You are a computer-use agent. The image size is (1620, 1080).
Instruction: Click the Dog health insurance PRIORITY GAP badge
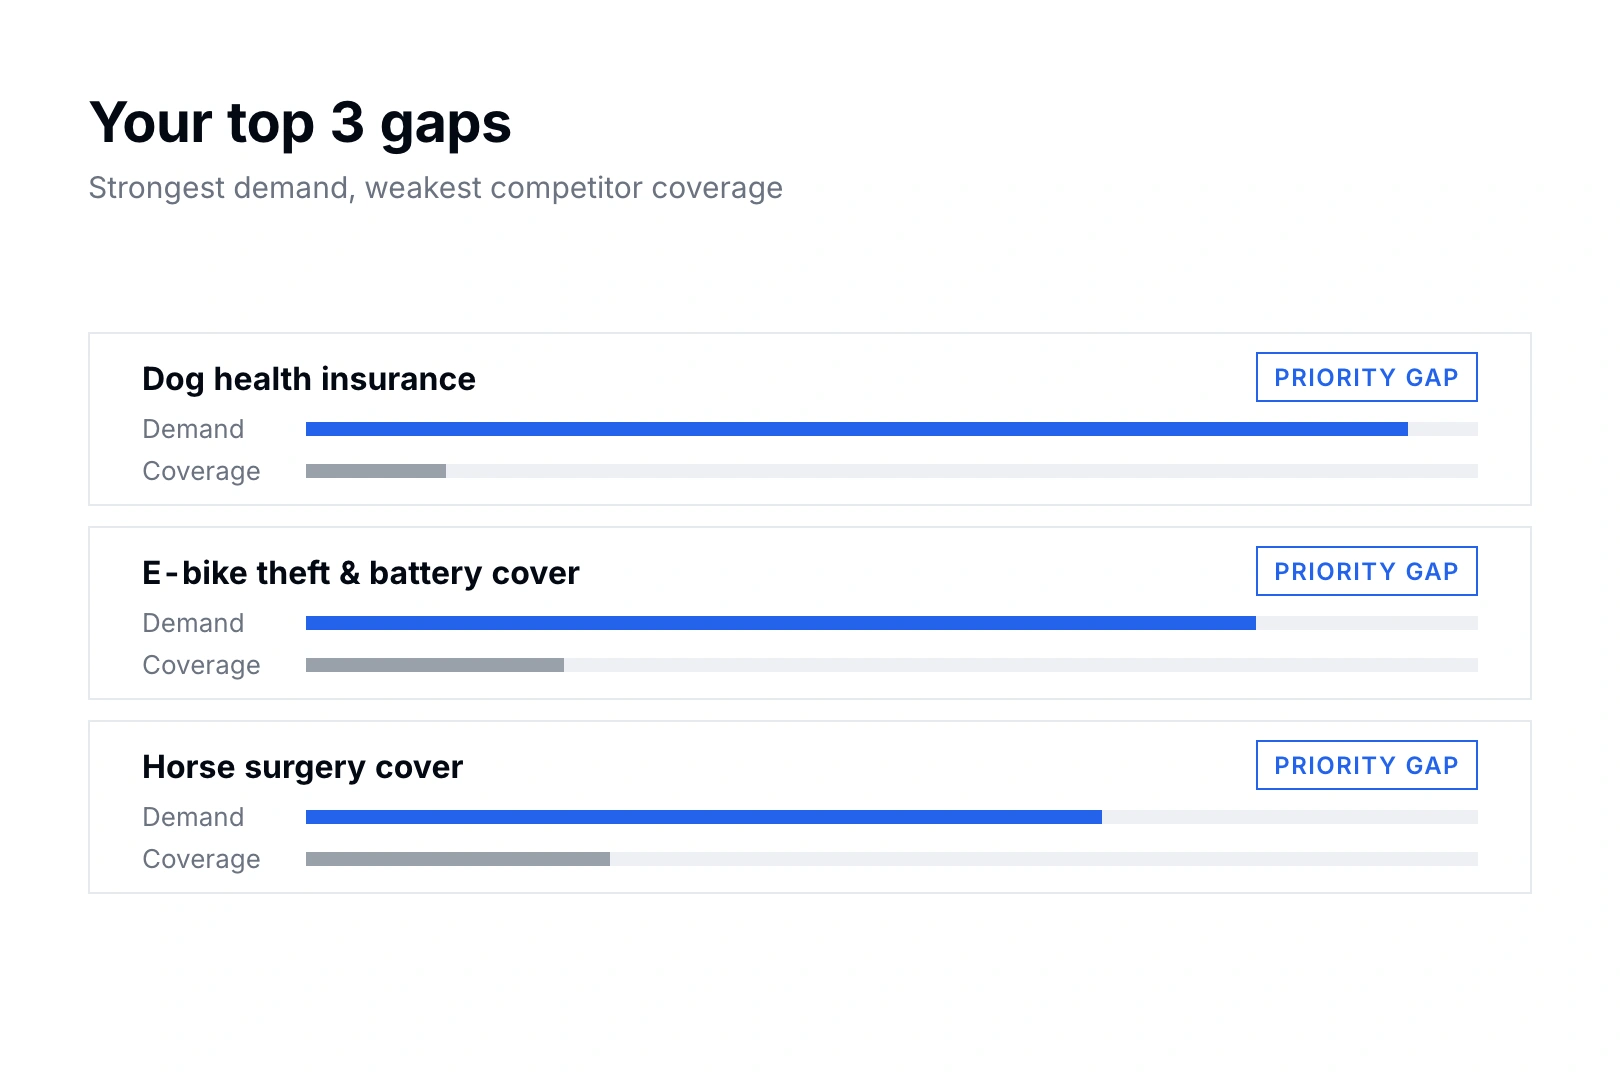(1366, 377)
